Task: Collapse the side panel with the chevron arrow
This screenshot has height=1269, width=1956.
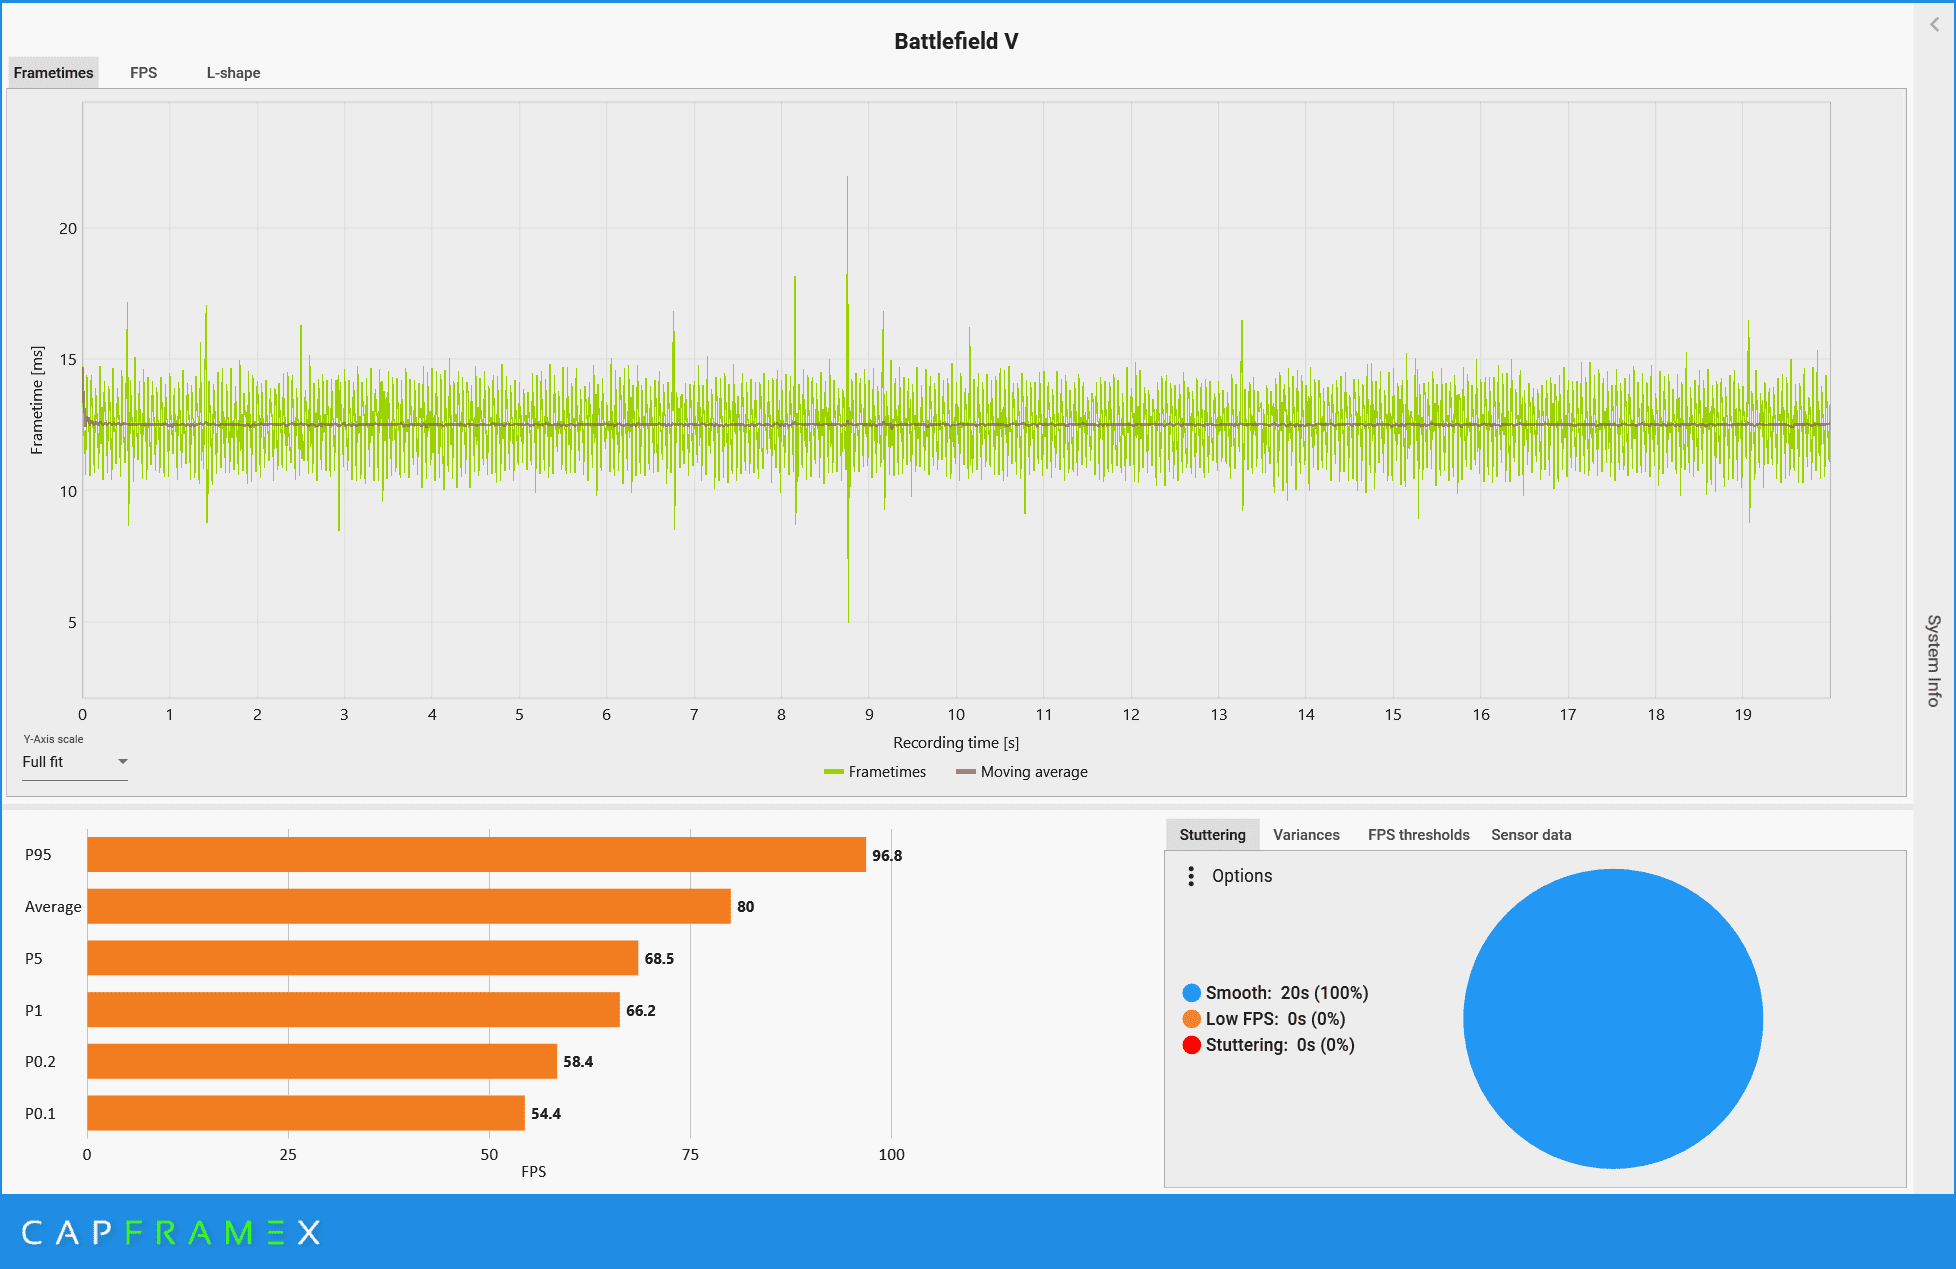Action: click(x=1934, y=25)
